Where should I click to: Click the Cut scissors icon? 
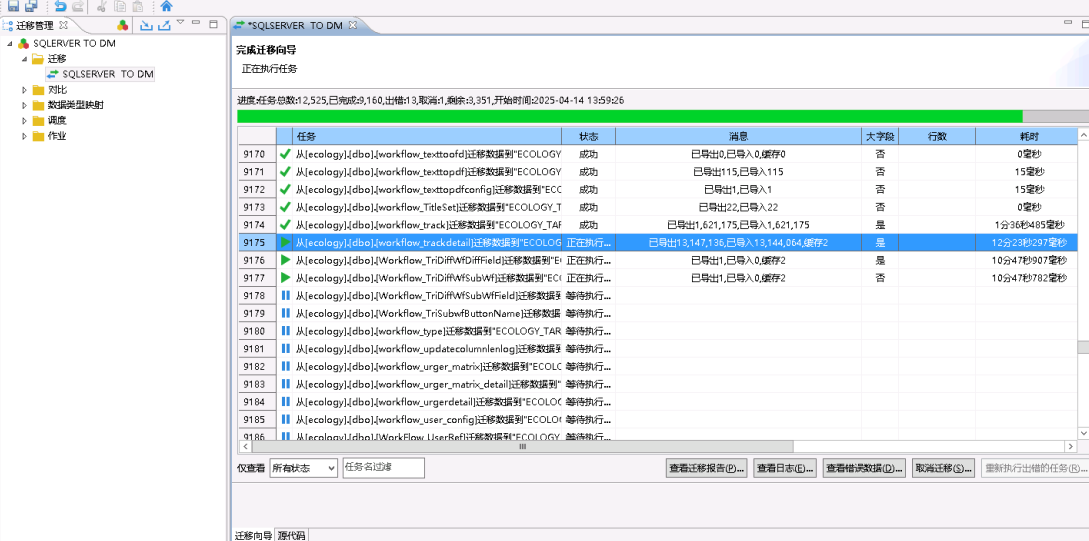101,6
